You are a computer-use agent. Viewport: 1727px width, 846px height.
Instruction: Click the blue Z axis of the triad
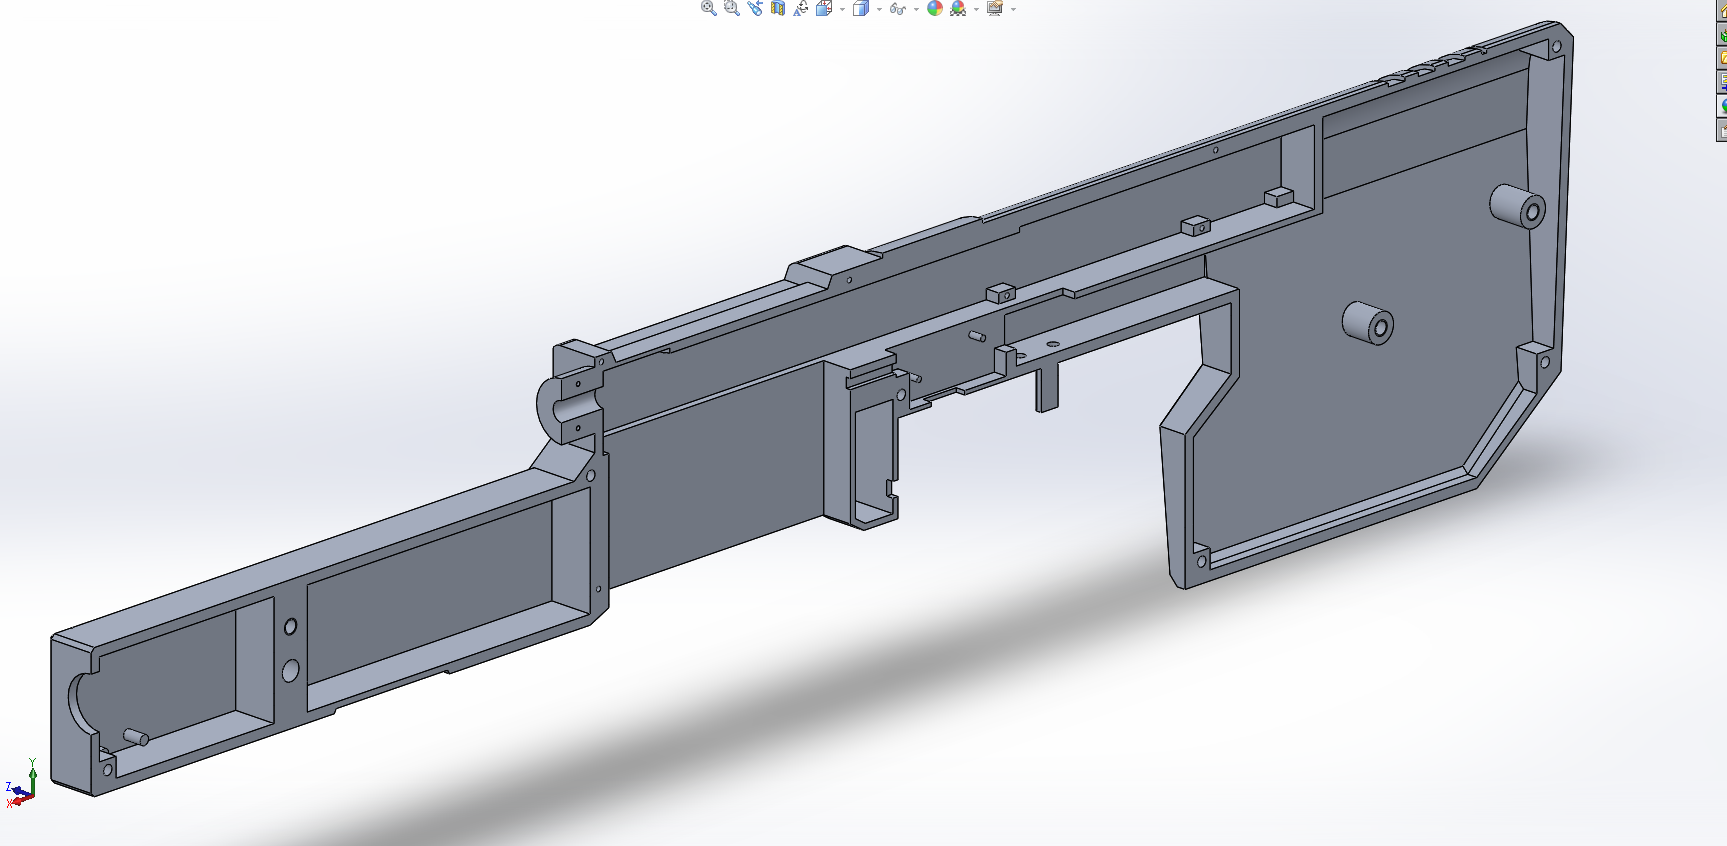pyautogui.click(x=21, y=791)
